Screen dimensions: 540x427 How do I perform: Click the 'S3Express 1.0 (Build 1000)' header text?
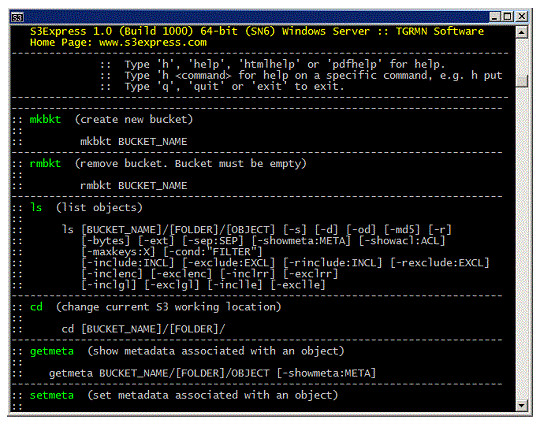pyautogui.click(x=112, y=31)
